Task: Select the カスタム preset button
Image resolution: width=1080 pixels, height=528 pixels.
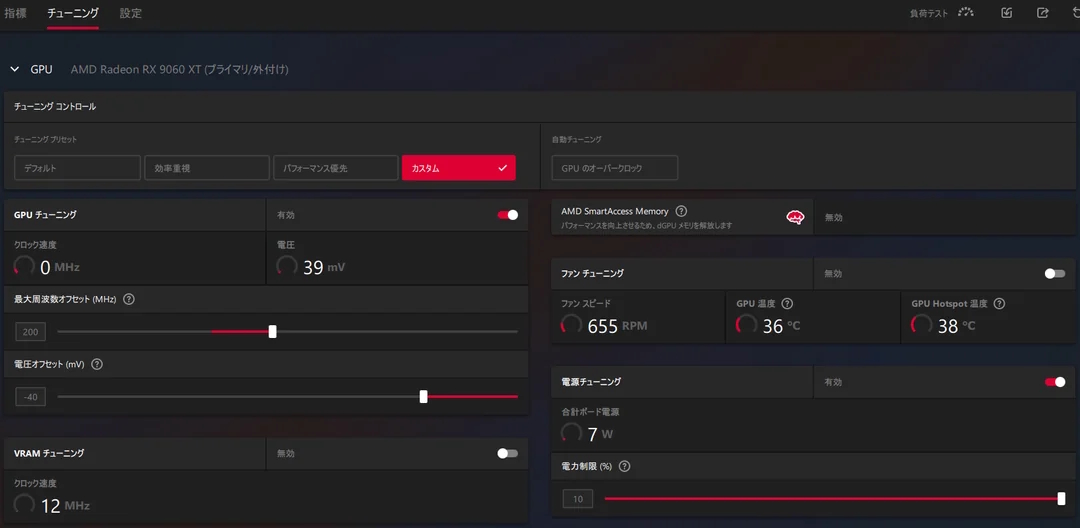Action: point(459,168)
